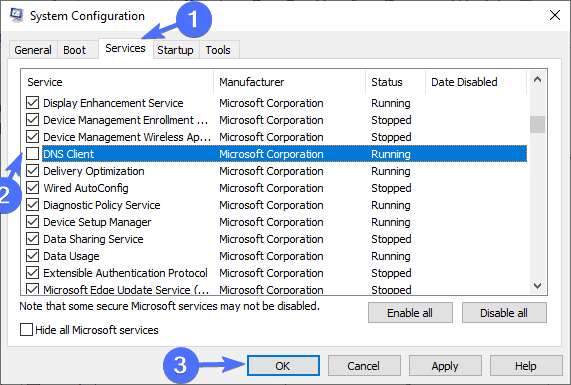Go to the Startup tab

coord(175,50)
